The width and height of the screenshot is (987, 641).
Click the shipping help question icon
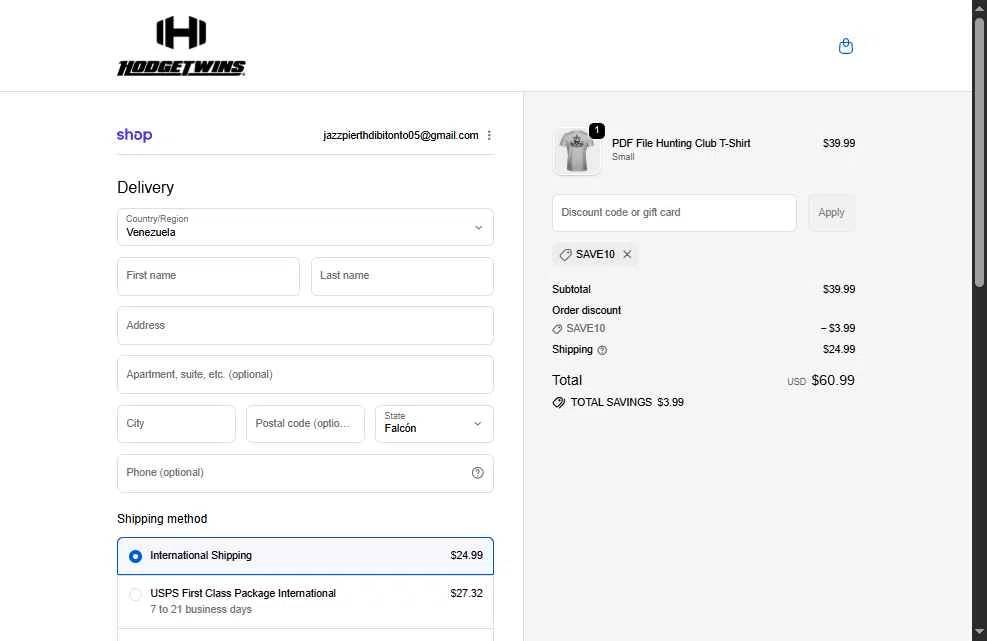tap(602, 350)
